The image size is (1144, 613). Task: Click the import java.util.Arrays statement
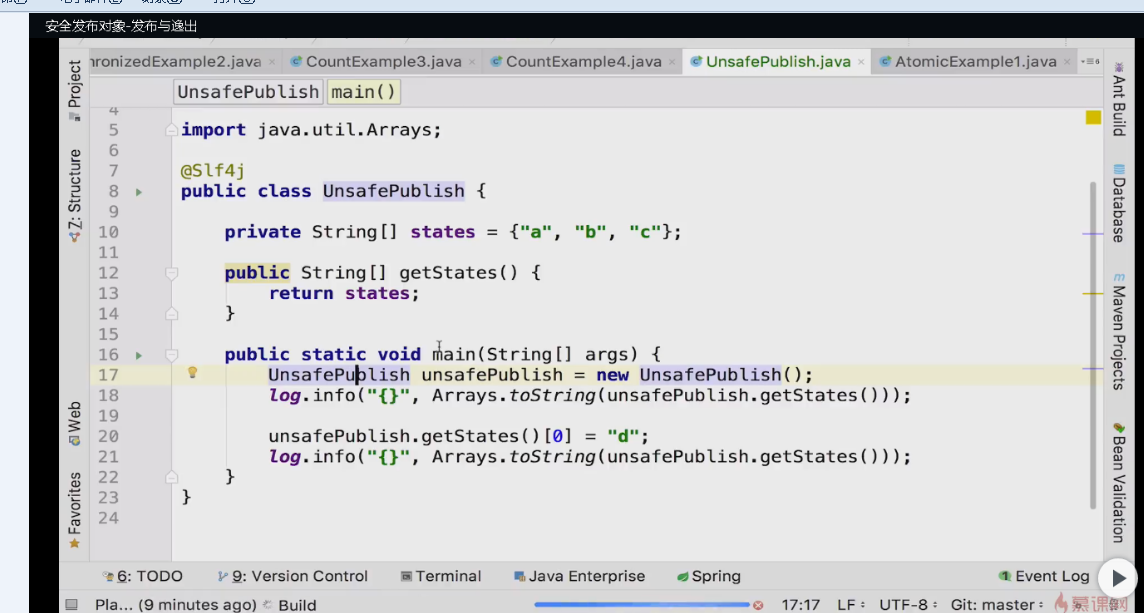click(x=312, y=131)
